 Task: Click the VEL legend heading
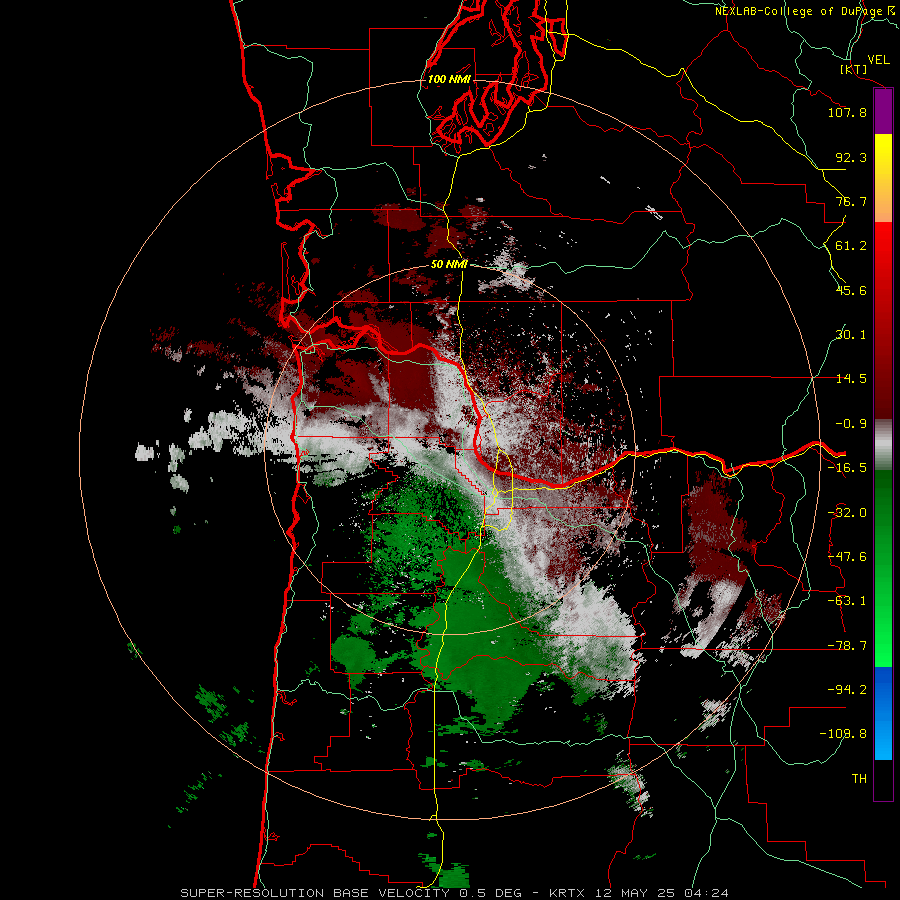click(878, 60)
